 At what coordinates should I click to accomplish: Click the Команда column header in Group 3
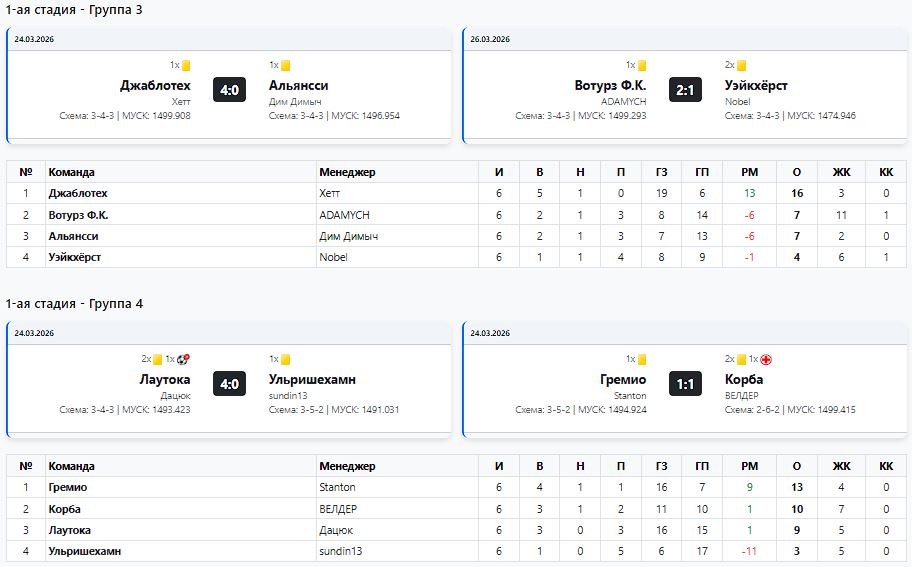pyautogui.click(x=72, y=172)
